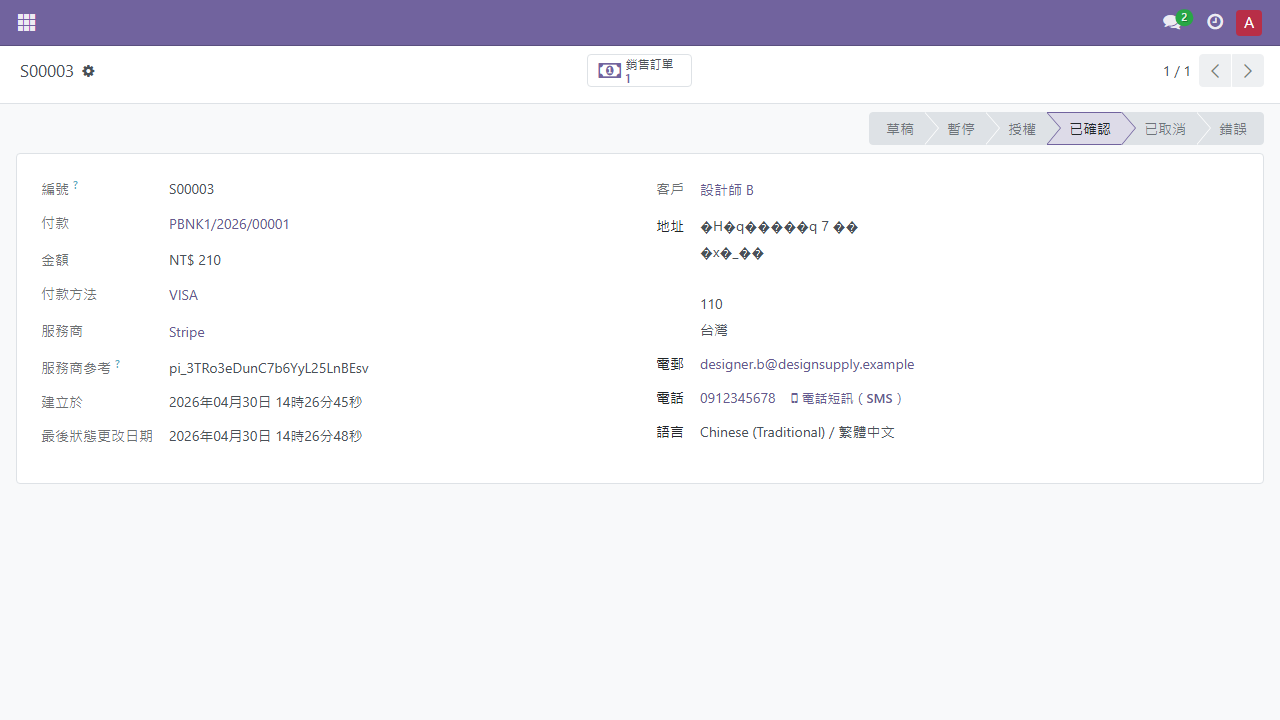Click 最後狀態更改日期 value ending 14時26分48秒
Image resolution: width=1280 pixels, height=720 pixels.
click(265, 436)
